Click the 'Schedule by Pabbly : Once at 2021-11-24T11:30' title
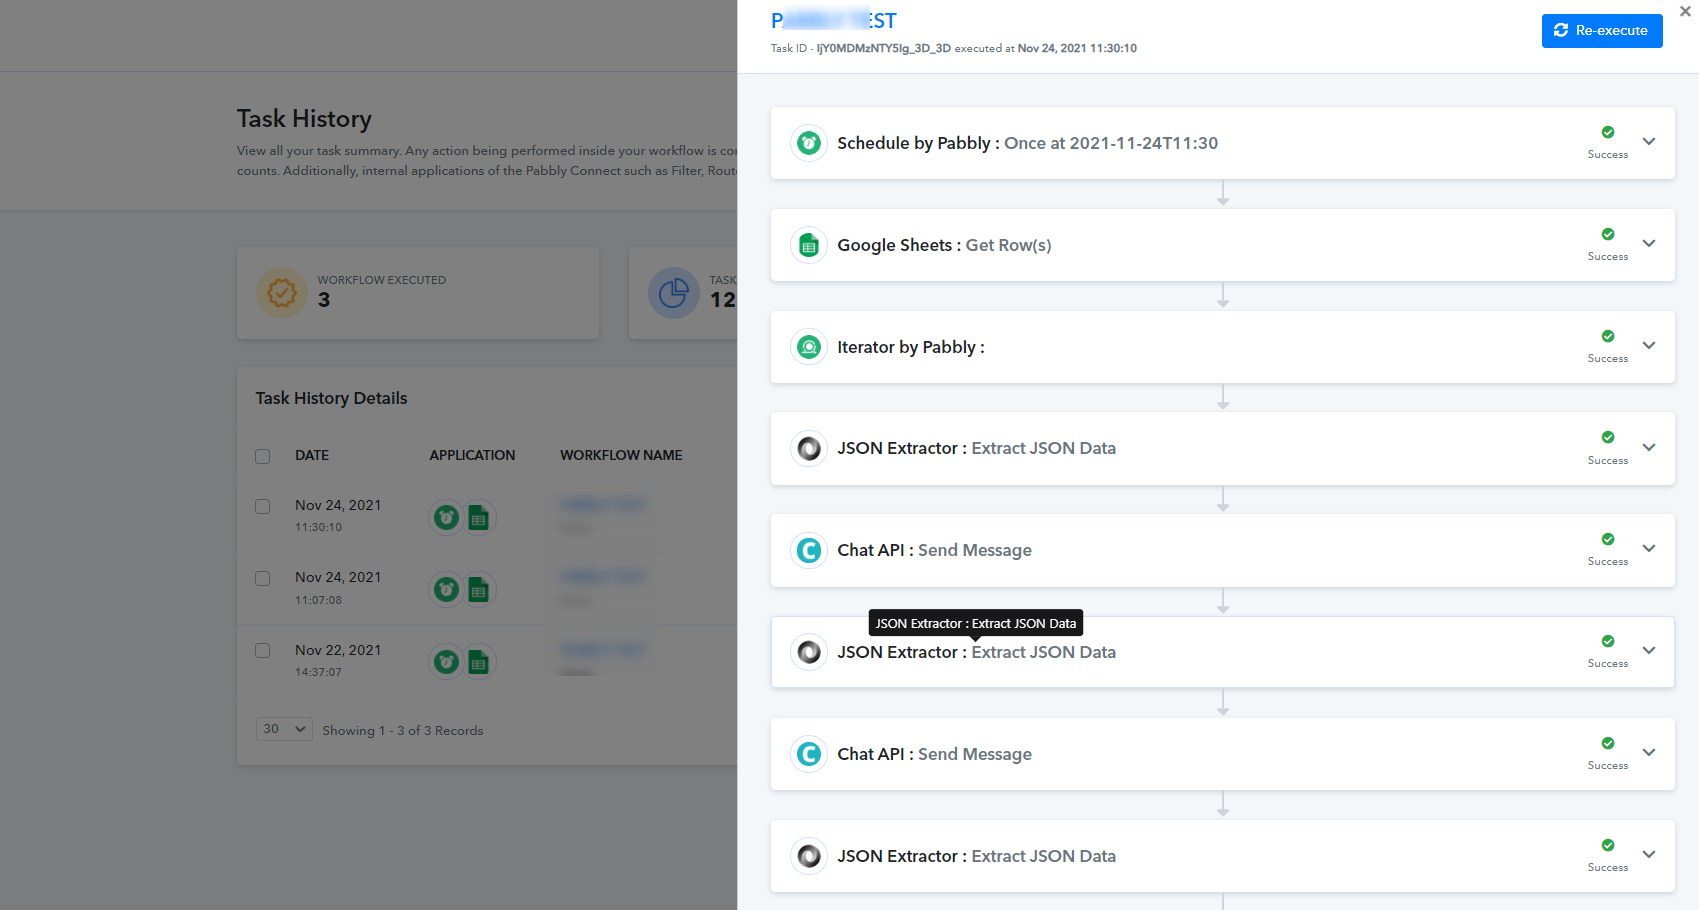The image size is (1699, 910). (1027, 143)
